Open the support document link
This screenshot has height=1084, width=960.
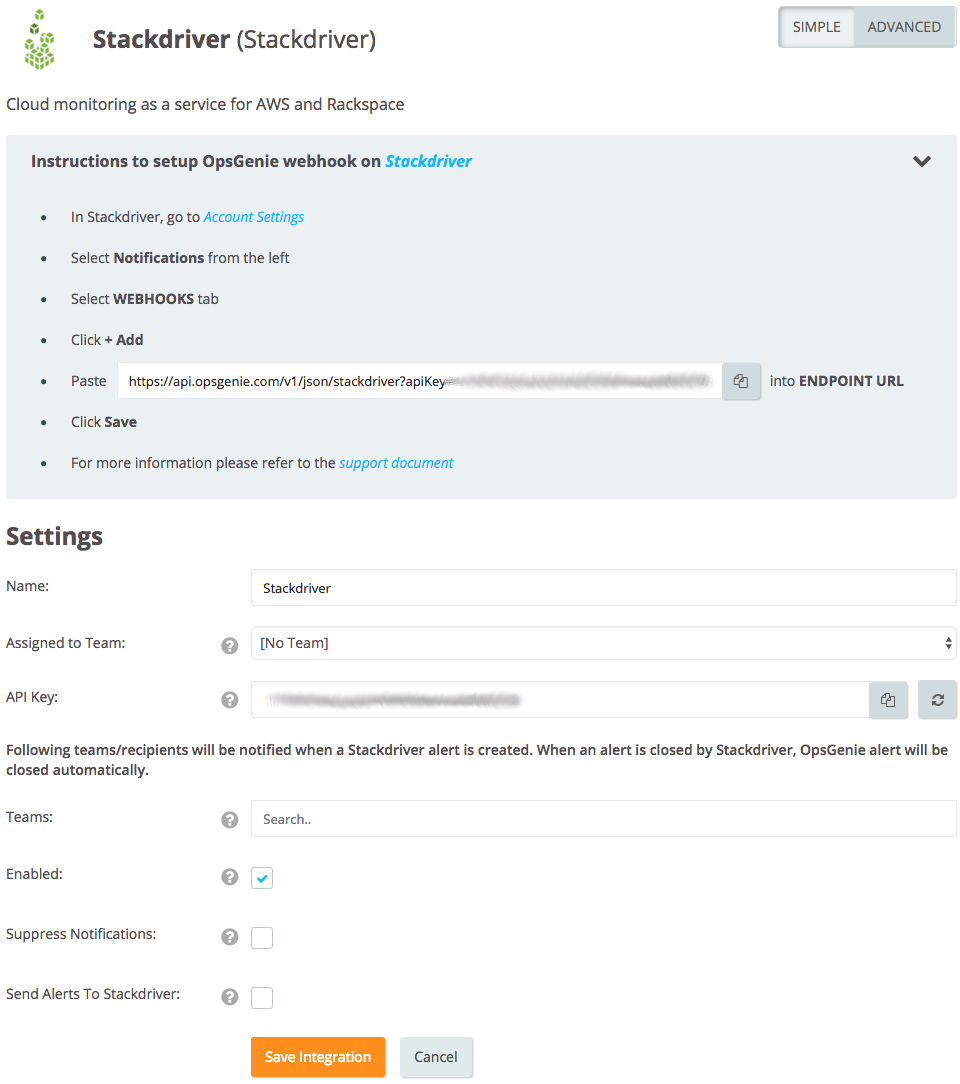pyautogui.click(x=396, y=462)
